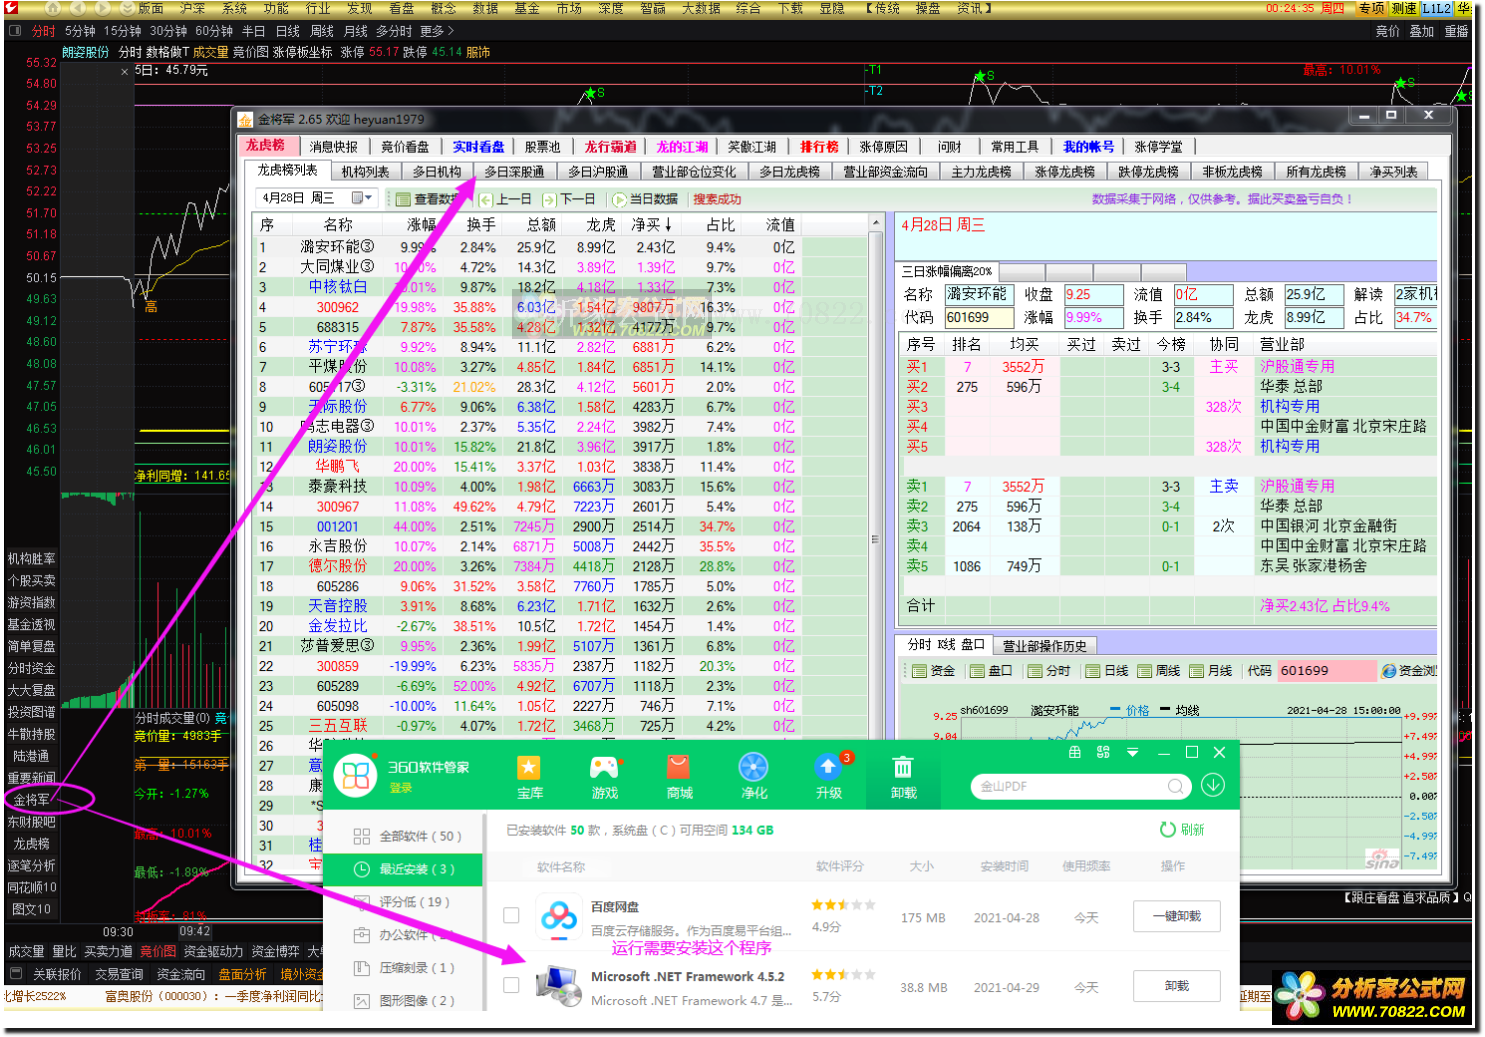Open 游戏 gamepad icon in 360软件管家
Image resolution: width=1485 pixels, height=1037 pixels.
tap(604, 768)
